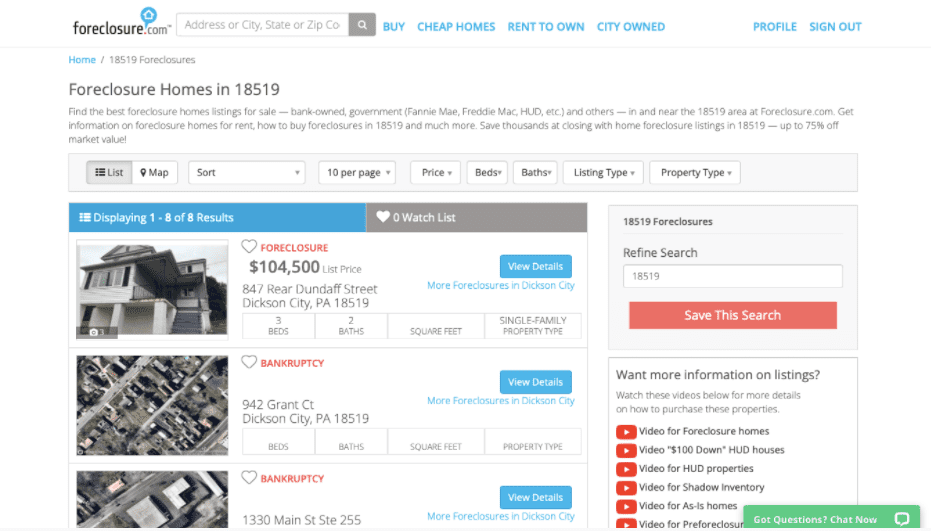931x531 pixels.
Task: Favorite 942 Grant Ct listing heart
Action: 249,362
